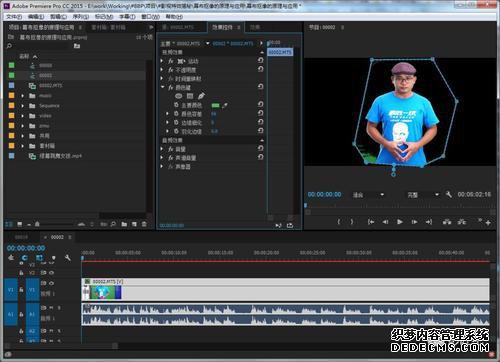Click the new bin folder icon in the Project panel
The height and width of the screenshot is (362, 500).
pos(124,224)
